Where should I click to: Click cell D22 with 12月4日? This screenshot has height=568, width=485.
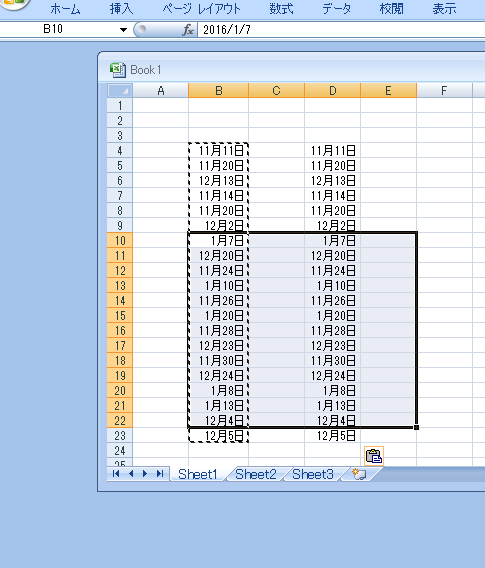pos(333,421)
